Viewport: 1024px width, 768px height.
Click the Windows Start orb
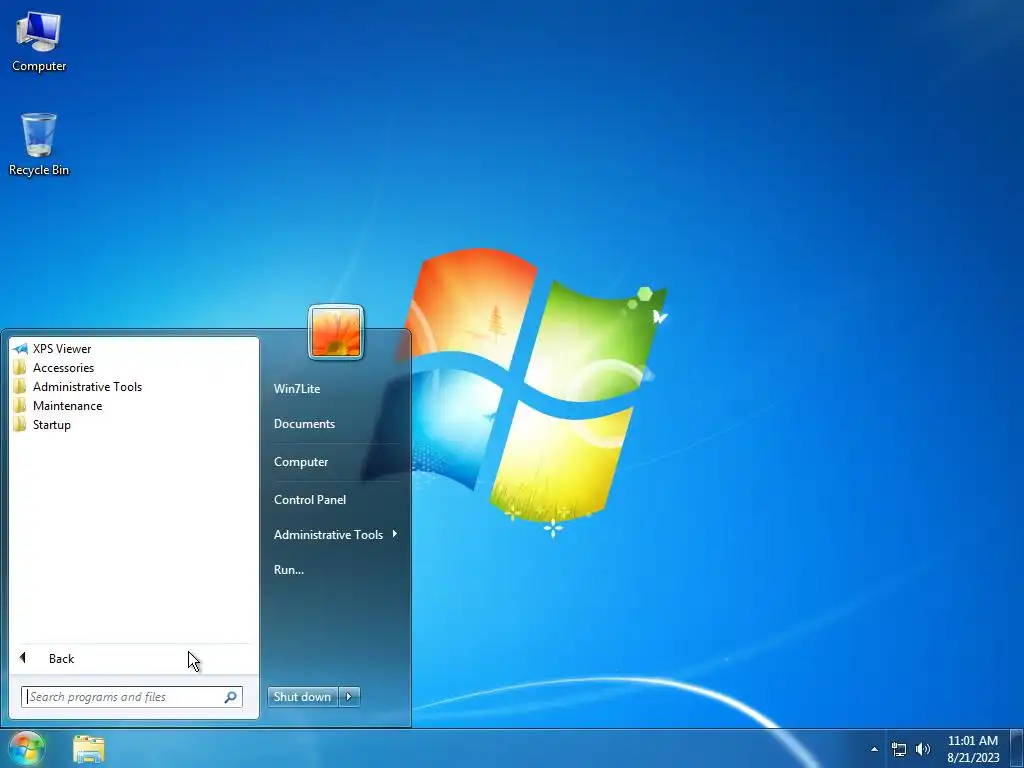26,748
